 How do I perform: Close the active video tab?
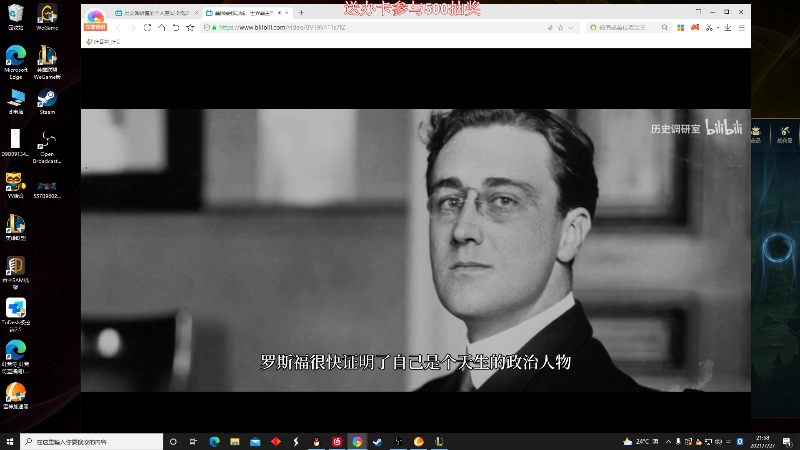coord(287,13)
